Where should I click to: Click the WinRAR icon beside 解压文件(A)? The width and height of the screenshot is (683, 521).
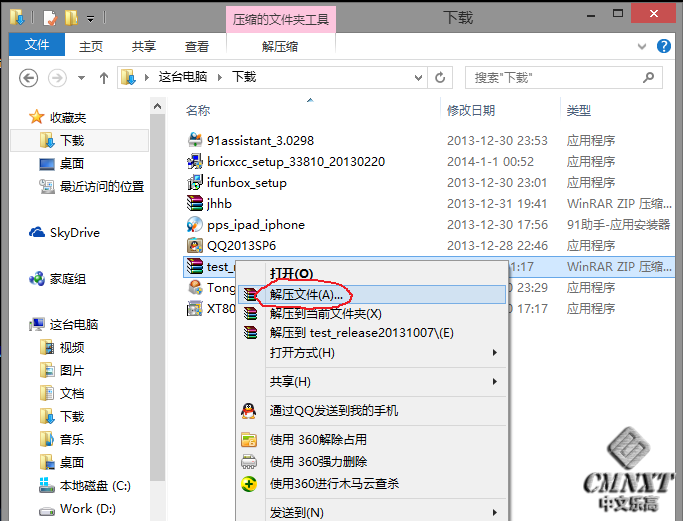point(250,295)
